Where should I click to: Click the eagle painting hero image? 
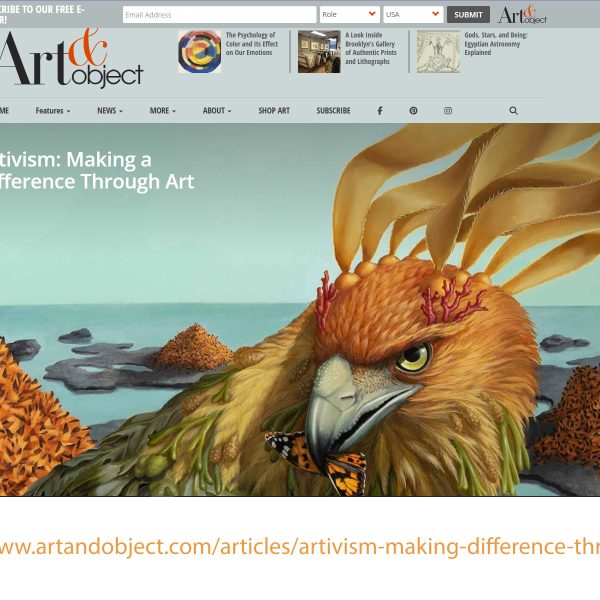(x=300, y=309)
